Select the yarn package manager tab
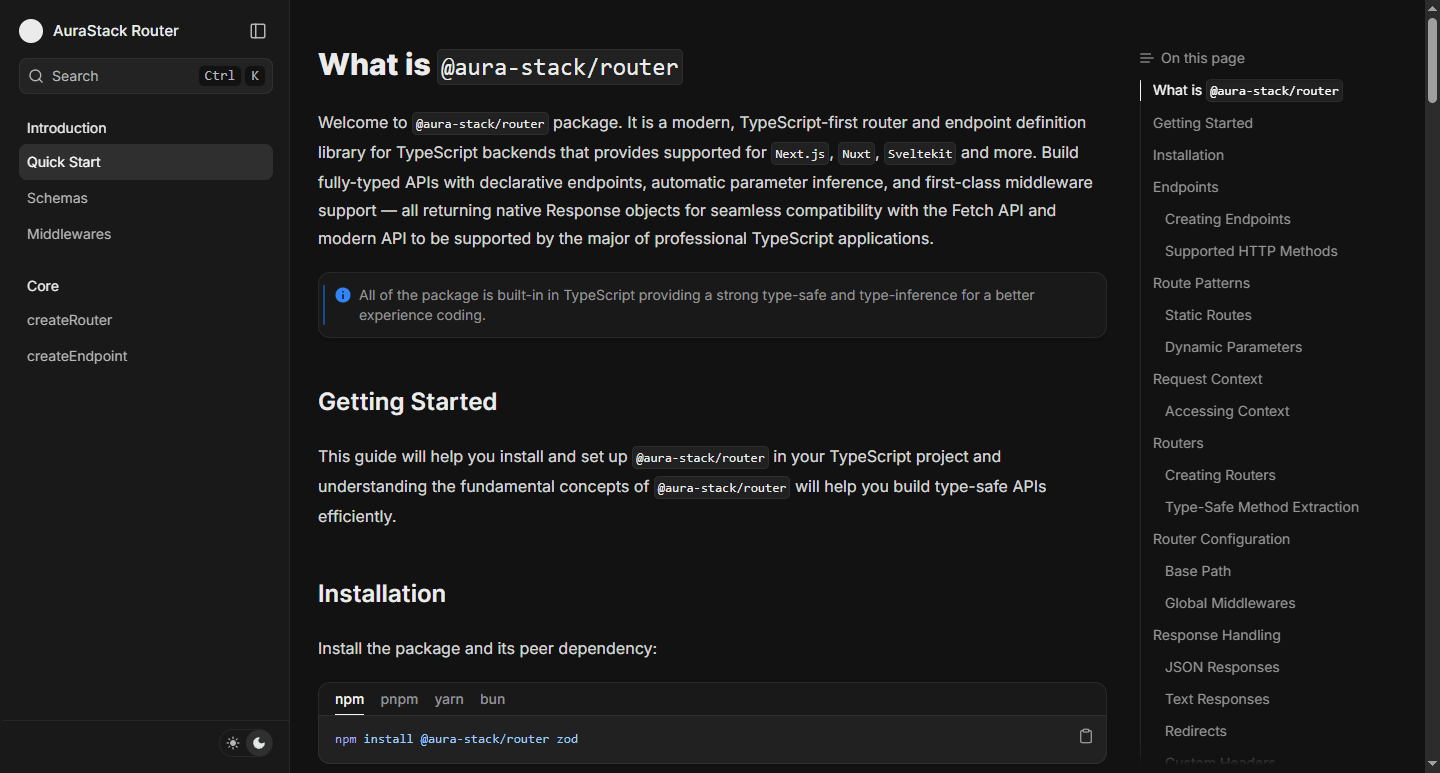This screenshot has width=1440, height=773. (x=449, y=699)
